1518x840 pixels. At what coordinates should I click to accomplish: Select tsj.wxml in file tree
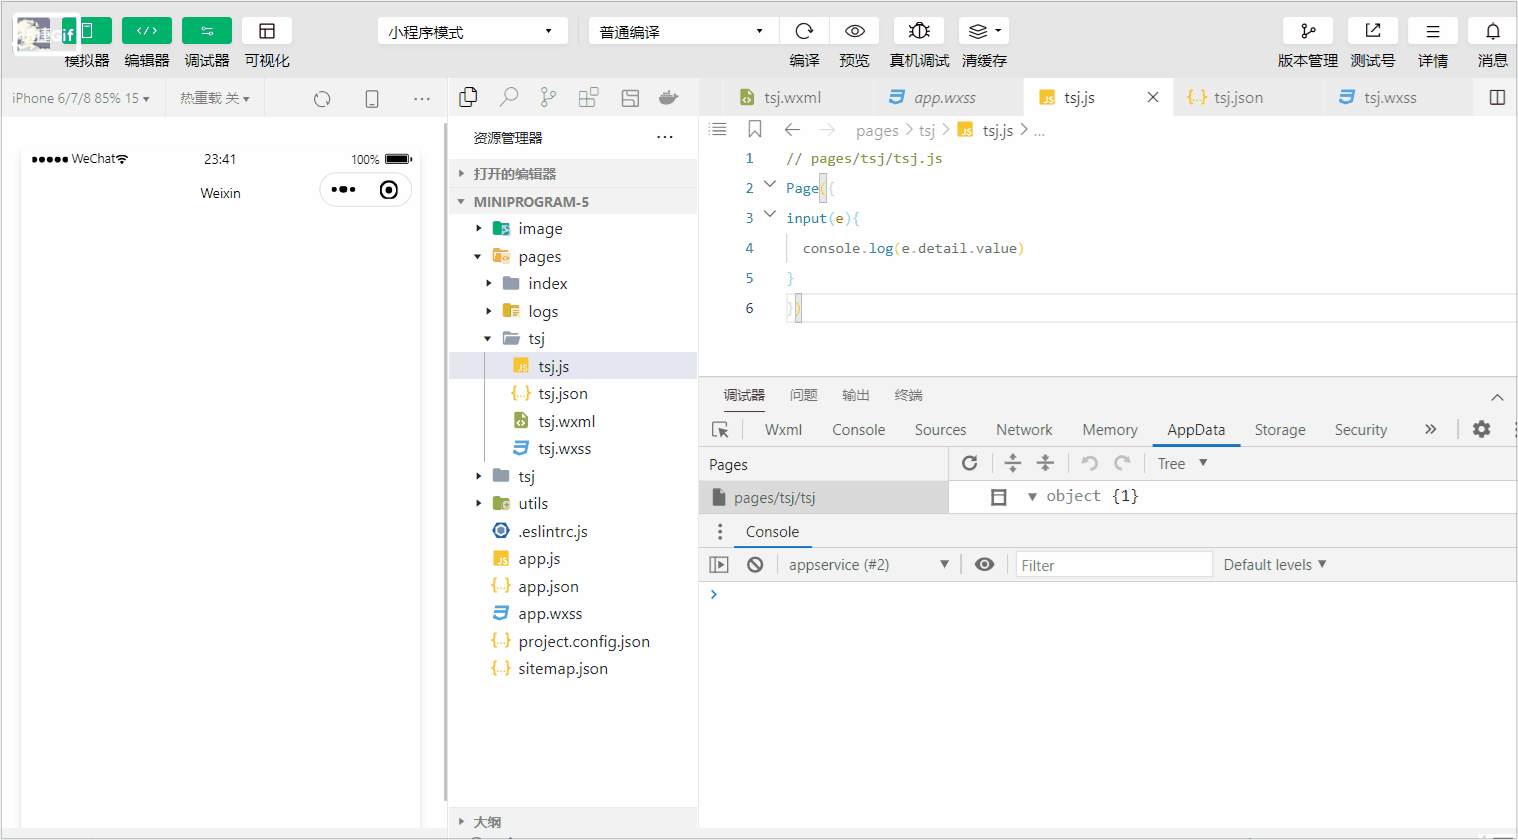coord(573,421)
